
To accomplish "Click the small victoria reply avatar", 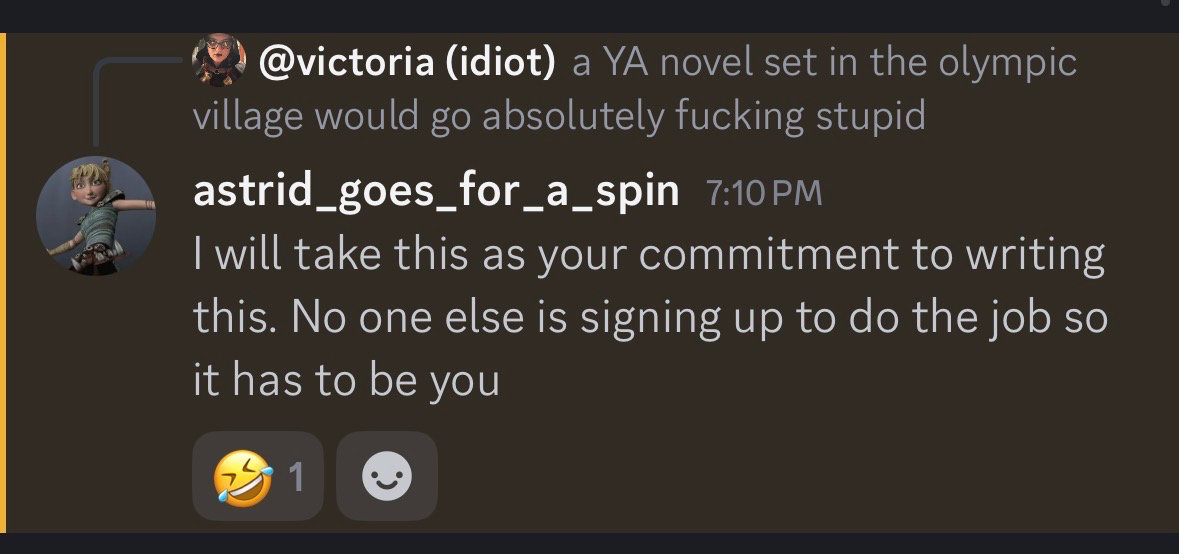I will [219, 60].
